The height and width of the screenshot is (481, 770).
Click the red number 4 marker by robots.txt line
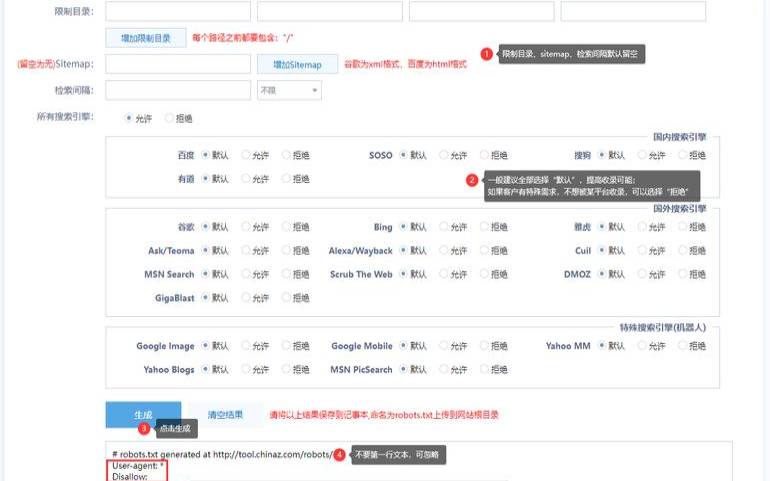tap(340, 454)
